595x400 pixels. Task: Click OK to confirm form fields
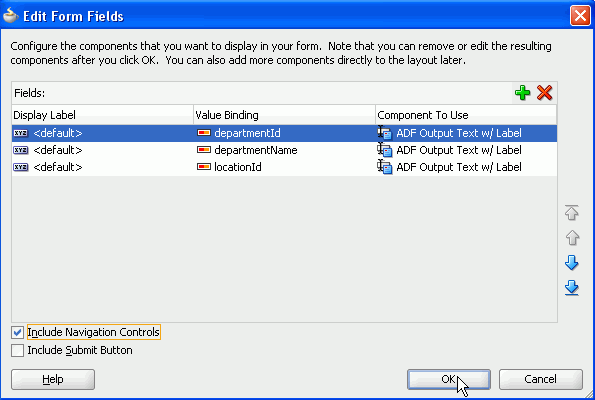pos(449,379)
